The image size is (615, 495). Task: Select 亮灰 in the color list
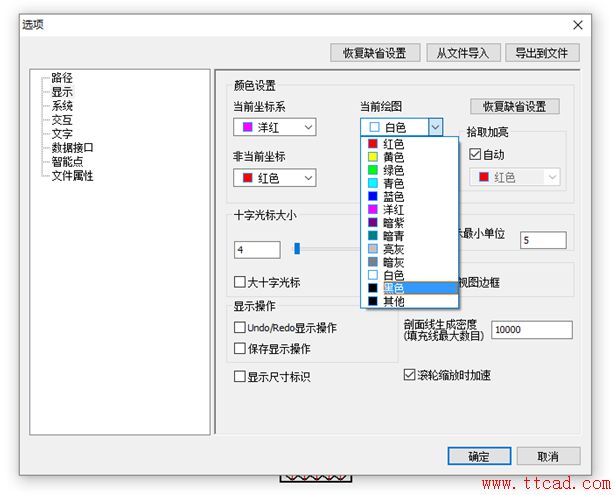coord(409,249)
